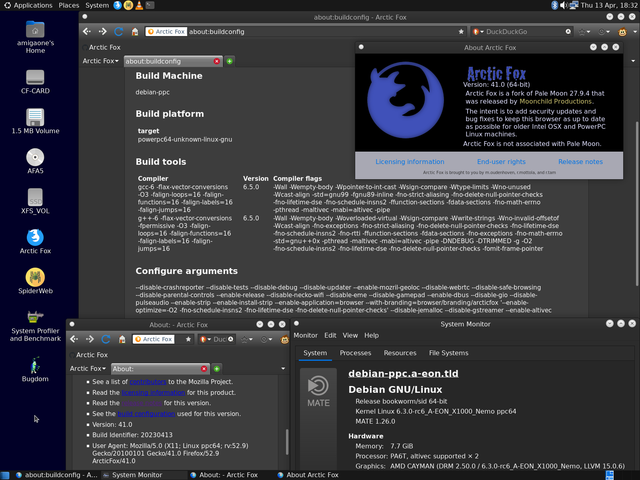Open the AFAS disc icon
This screenshot has width=640, height=480.
click(x=35, y=161)
